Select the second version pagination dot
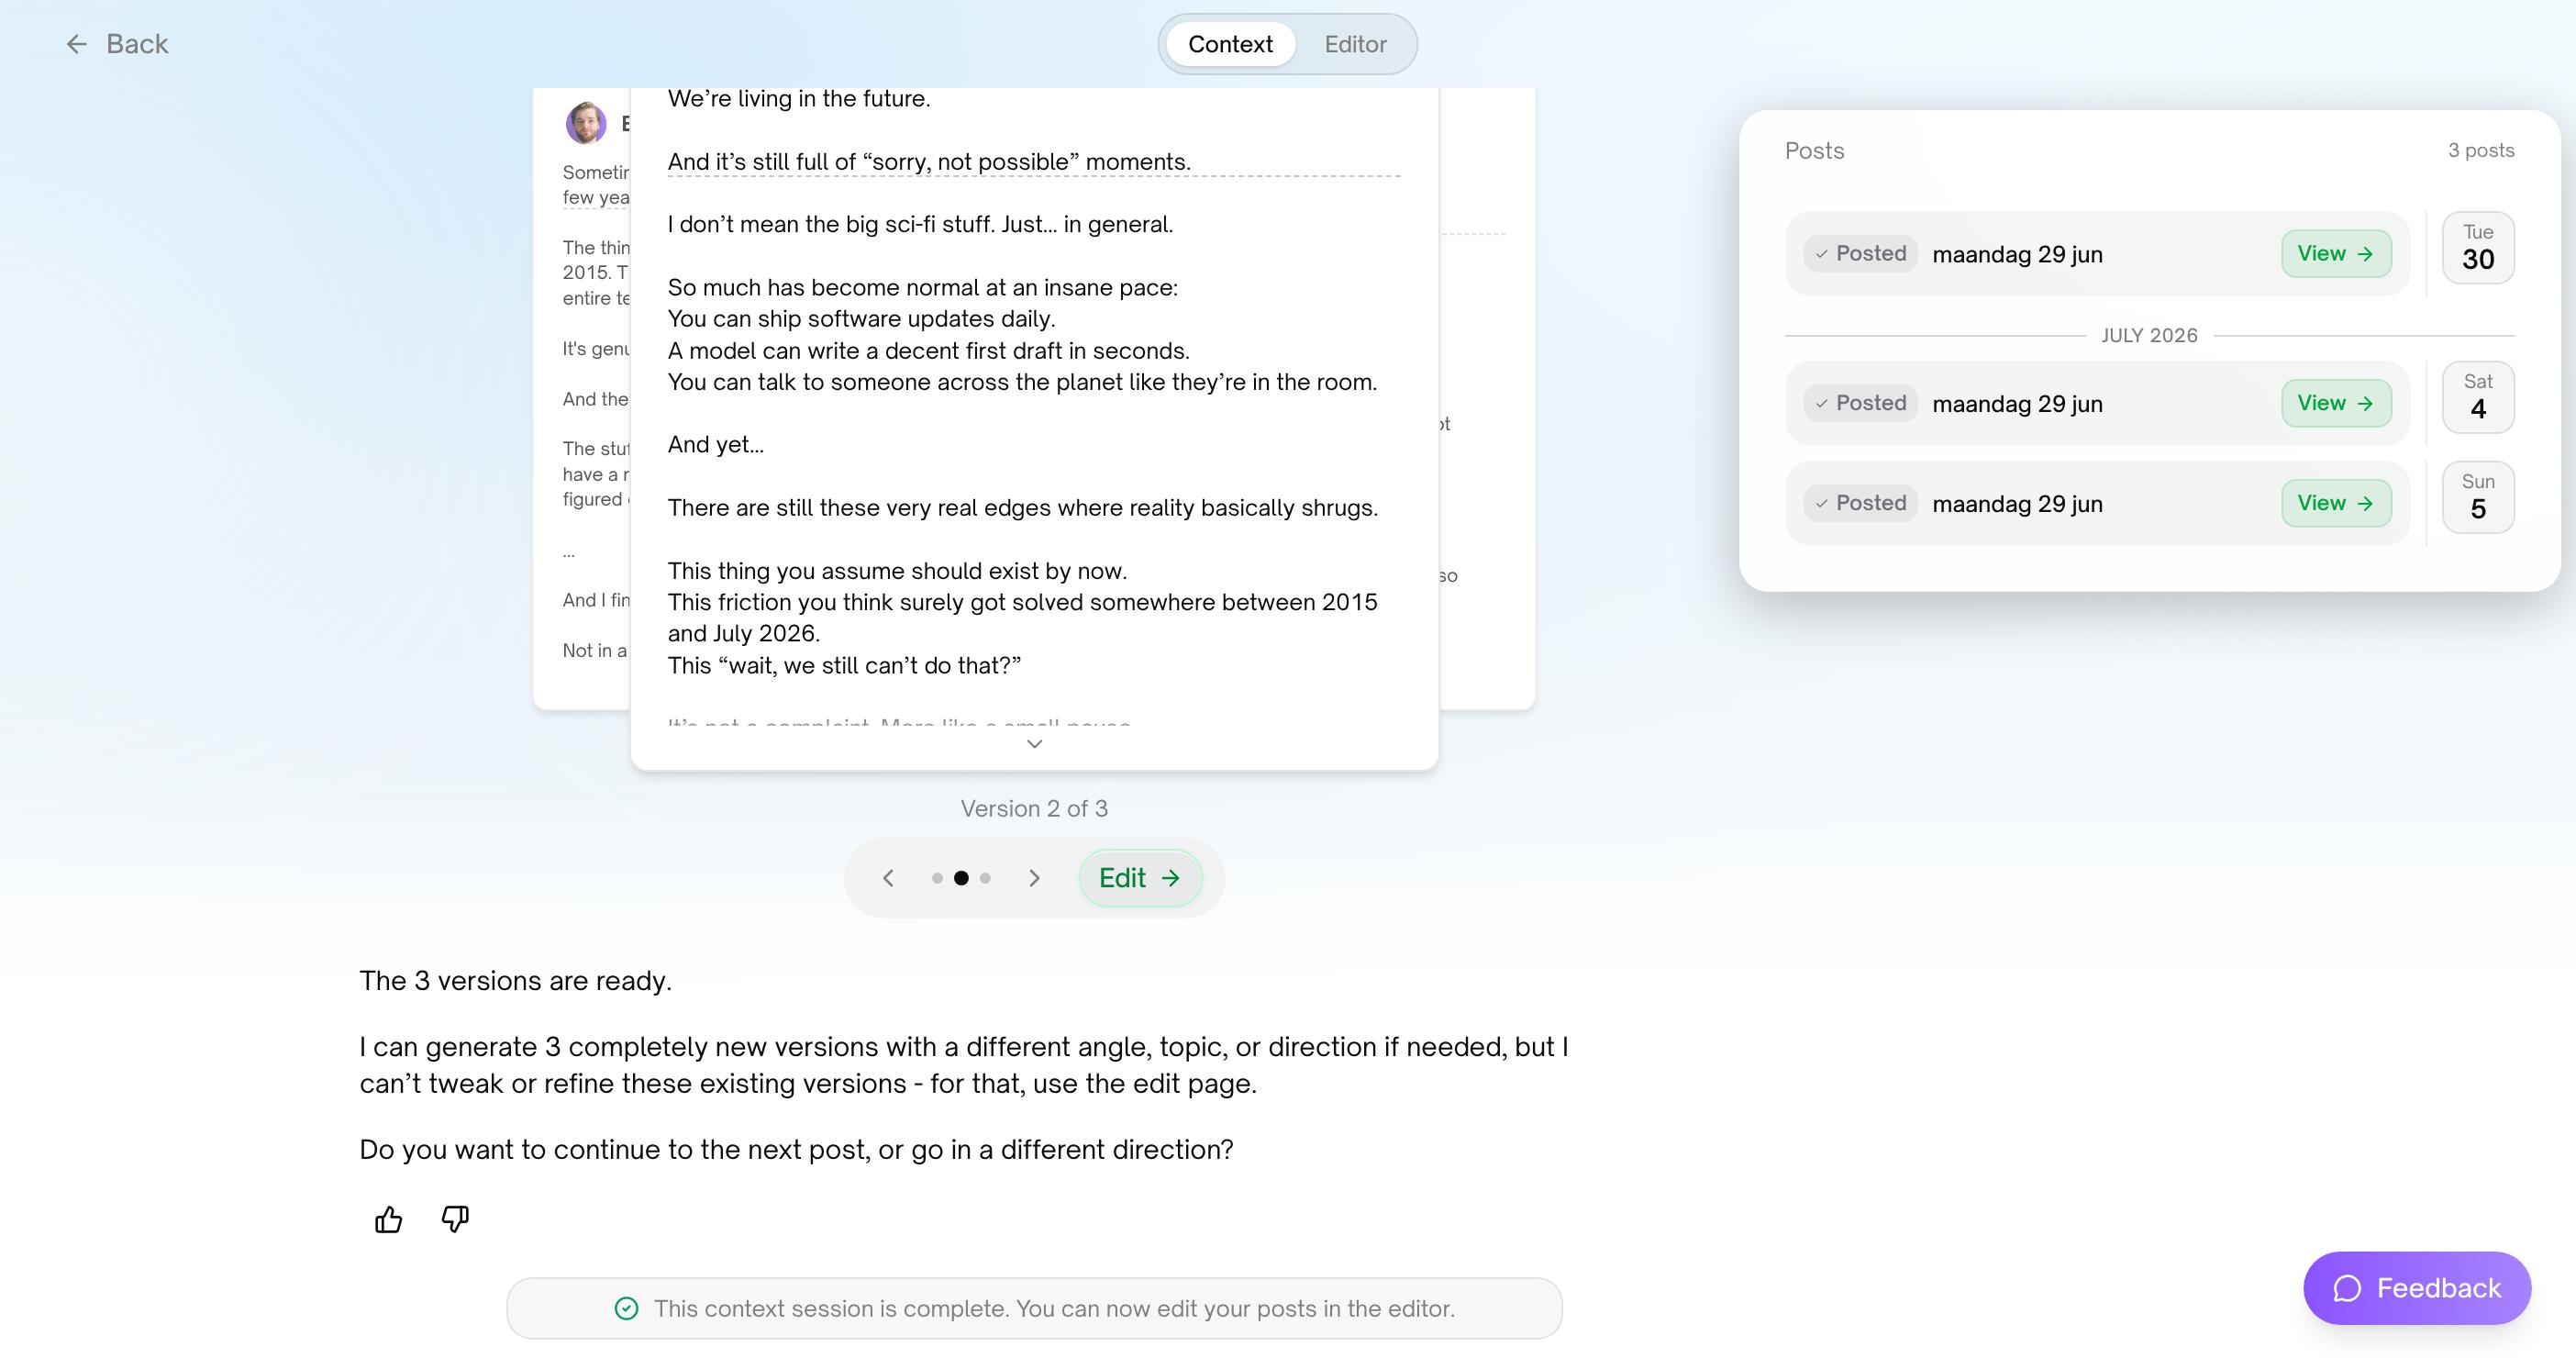This screenshot has height=1369, width=2576. click(x=961, y=878)
